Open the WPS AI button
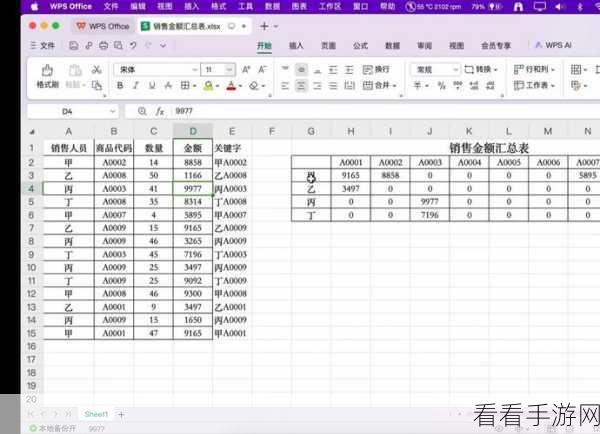This screenshot has height=434, width=600. pyautogui.click(x=554, y=45)
